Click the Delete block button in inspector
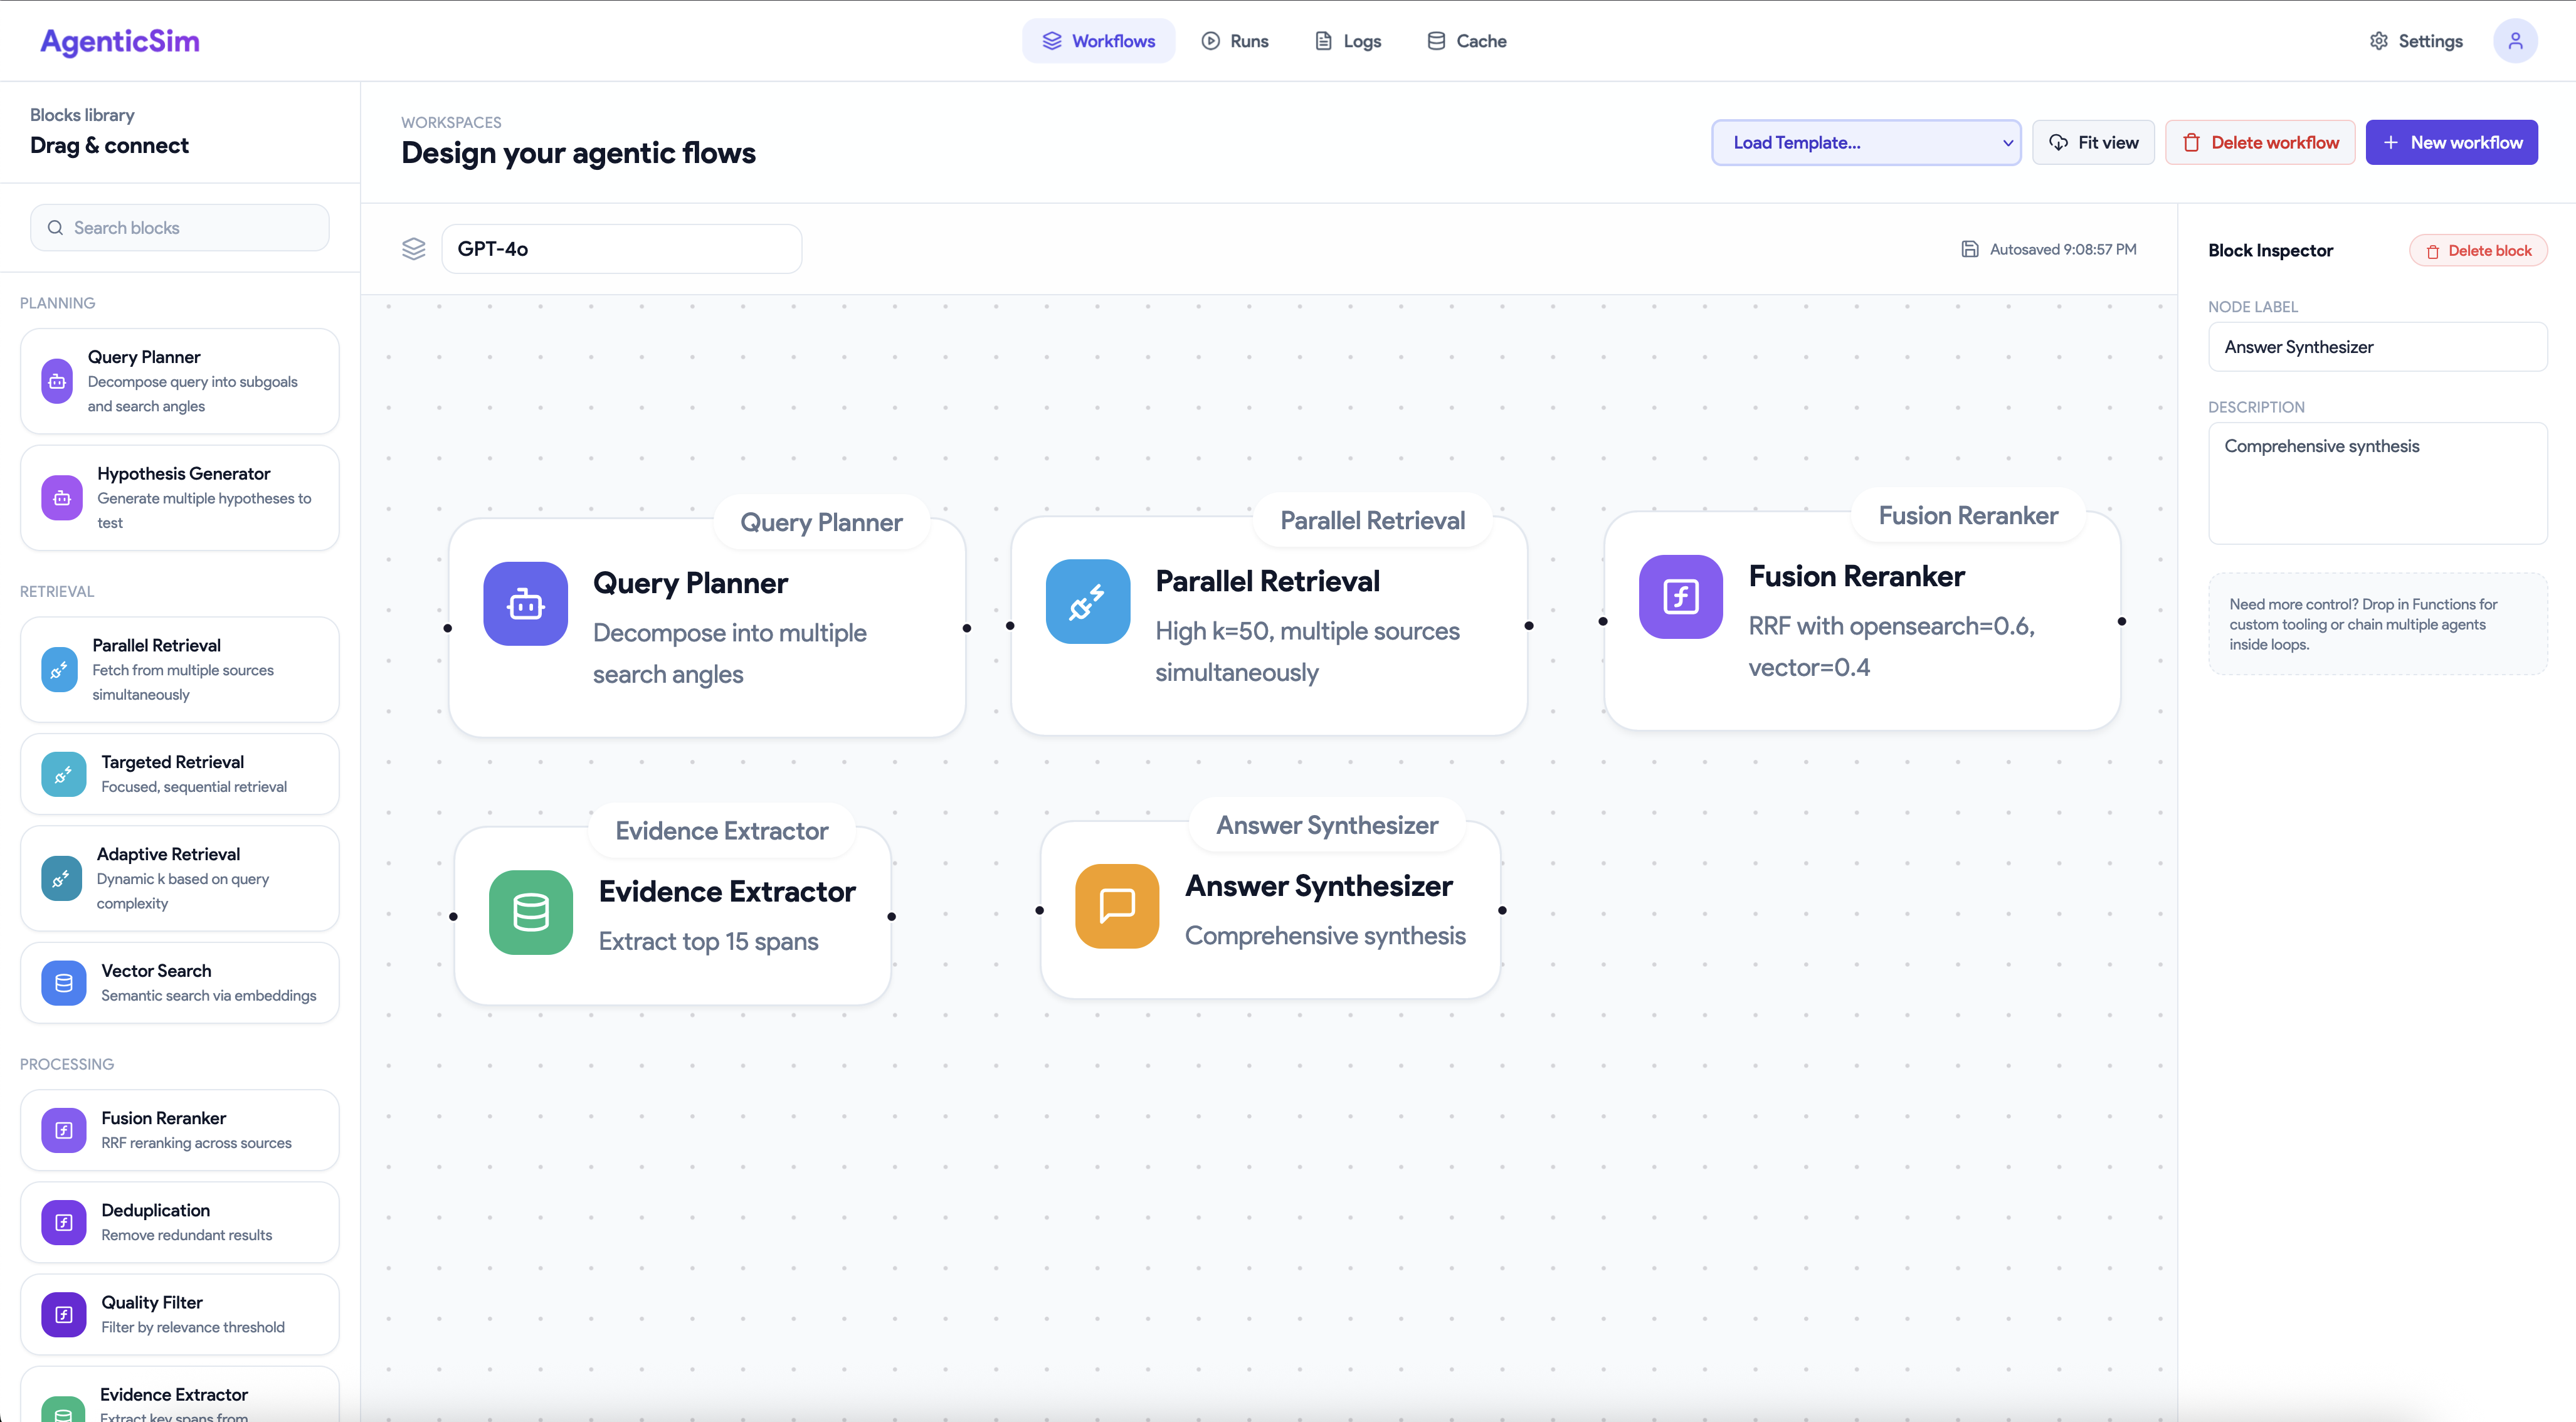This screenshot has height=1422, width=2576. tap(2478, 250)
